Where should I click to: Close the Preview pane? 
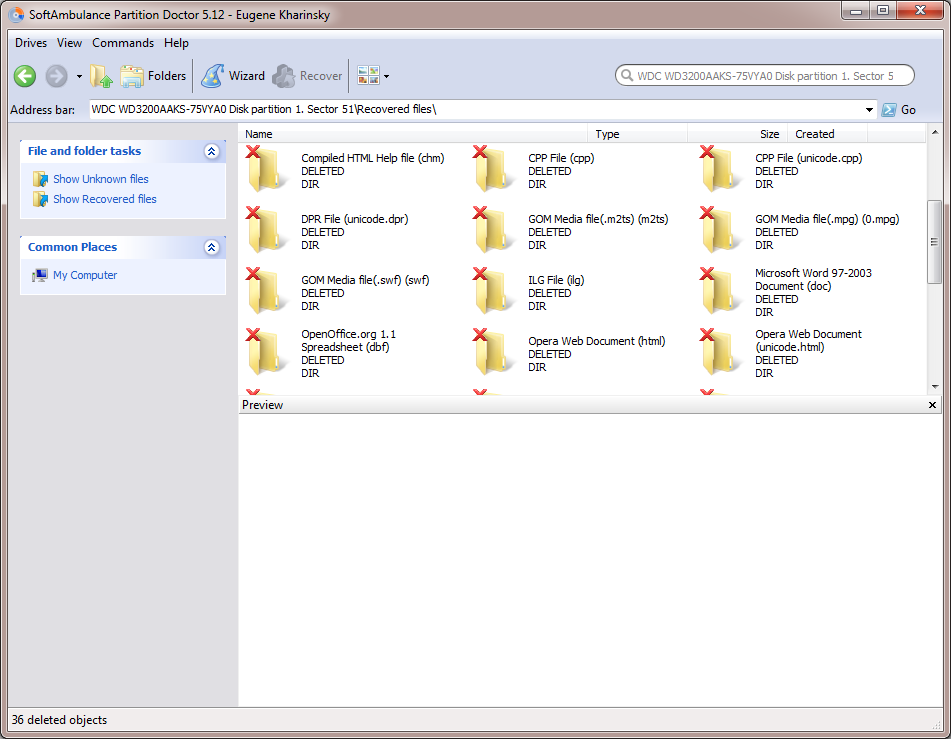(x=932, y=405)
